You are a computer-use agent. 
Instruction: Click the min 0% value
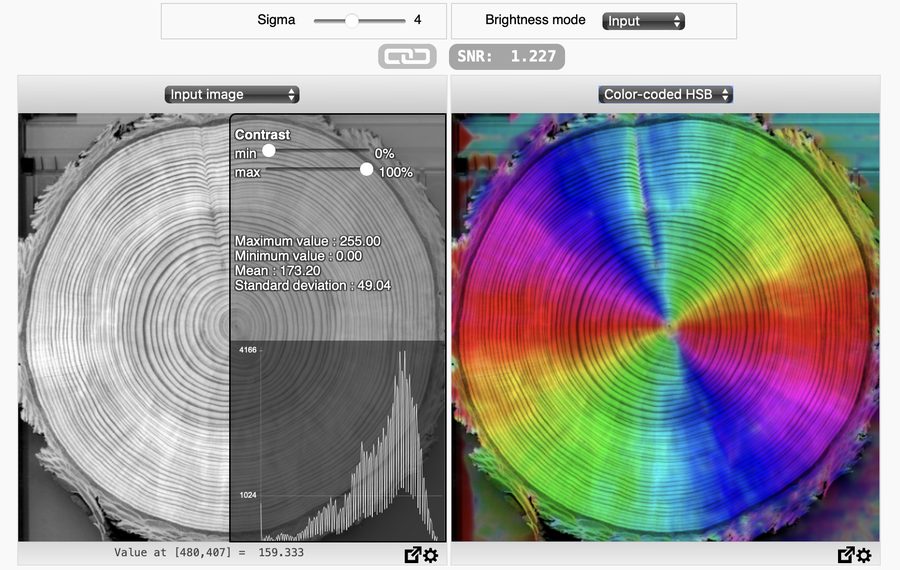tap(384, 153)
